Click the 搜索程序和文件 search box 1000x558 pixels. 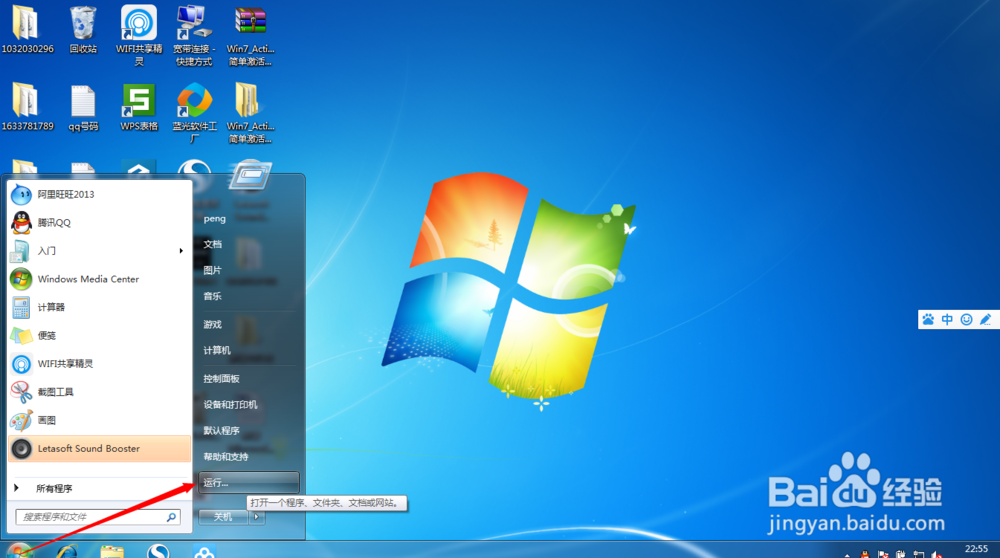click(x=98, y=517)
